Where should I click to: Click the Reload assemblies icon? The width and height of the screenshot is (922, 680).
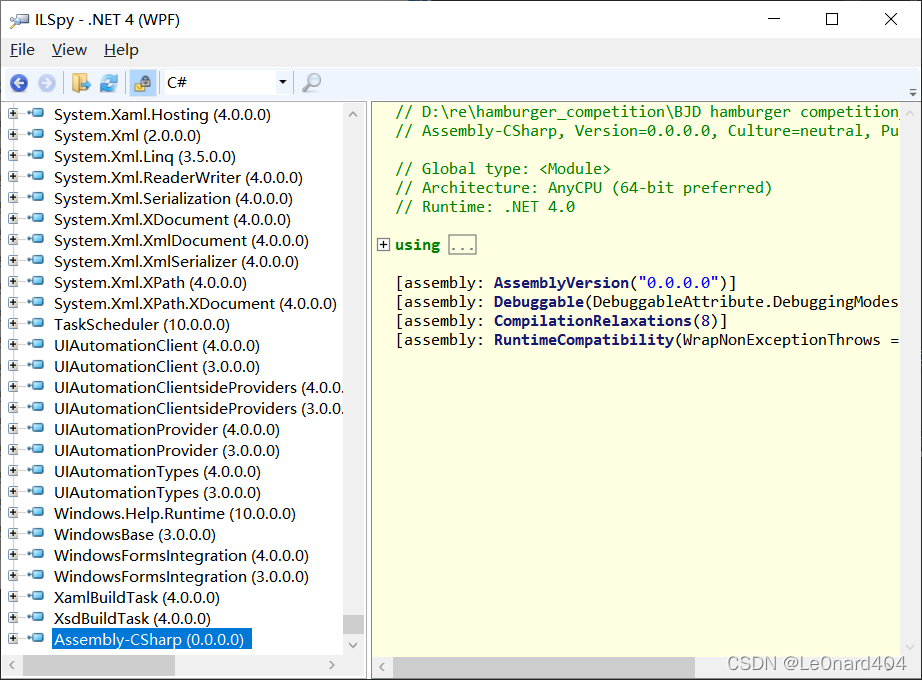pos(109,83)
